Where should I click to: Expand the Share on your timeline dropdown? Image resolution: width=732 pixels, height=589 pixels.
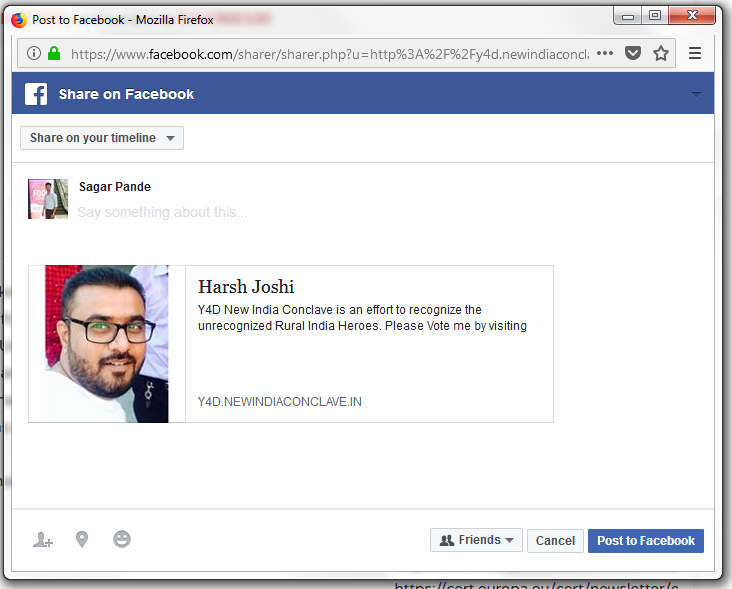point(102,138)
